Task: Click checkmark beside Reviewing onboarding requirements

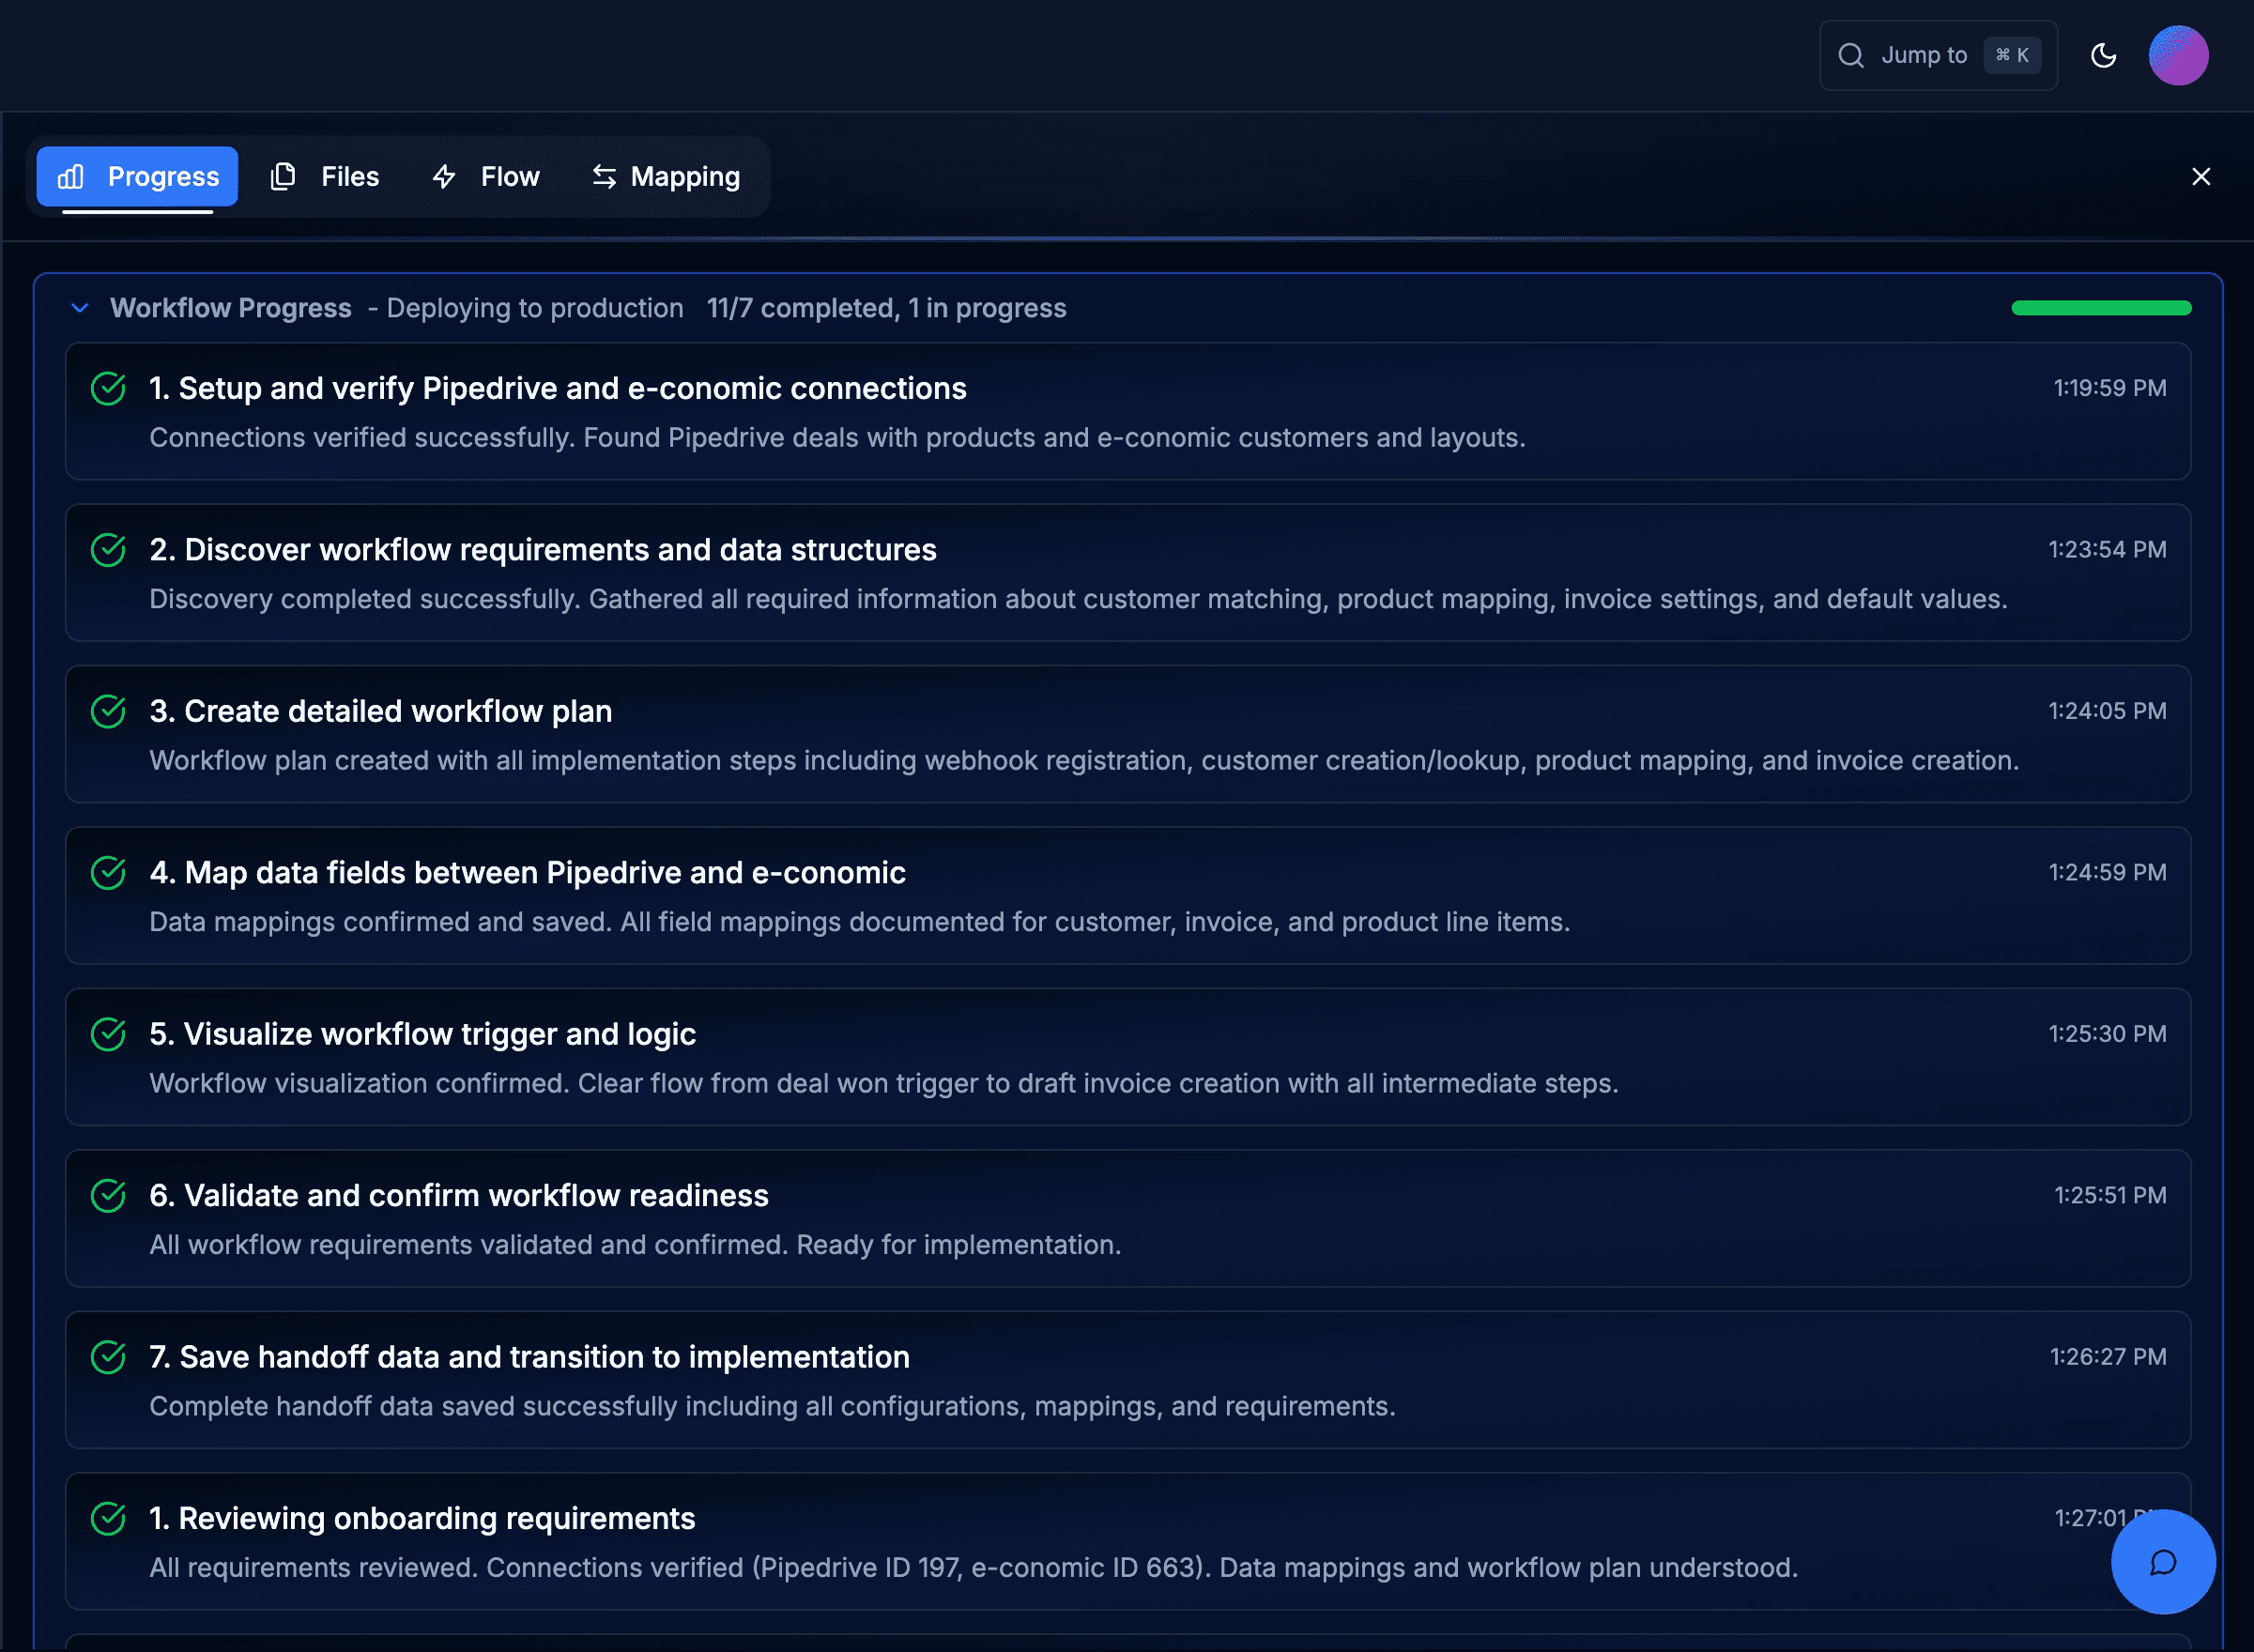Action: (x=108, y=1518)
